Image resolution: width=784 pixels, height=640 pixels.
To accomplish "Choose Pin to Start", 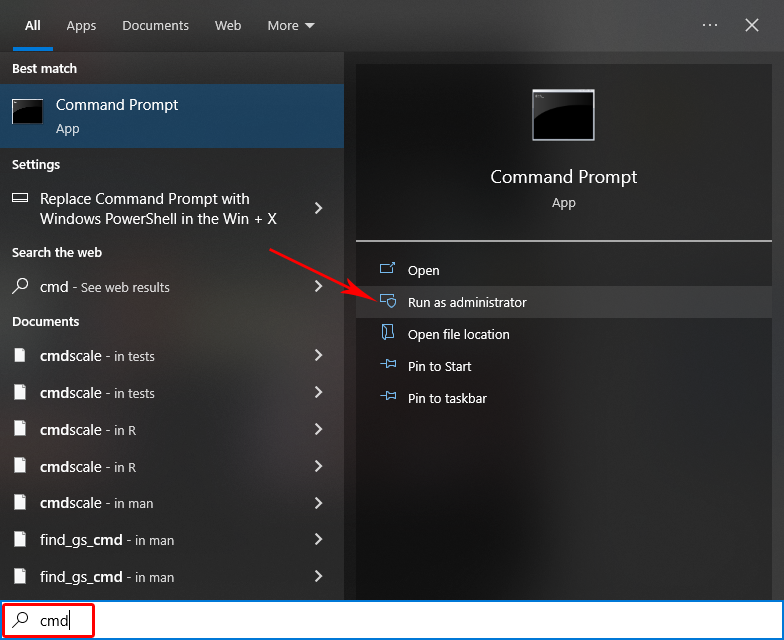I will pos(564,366).
